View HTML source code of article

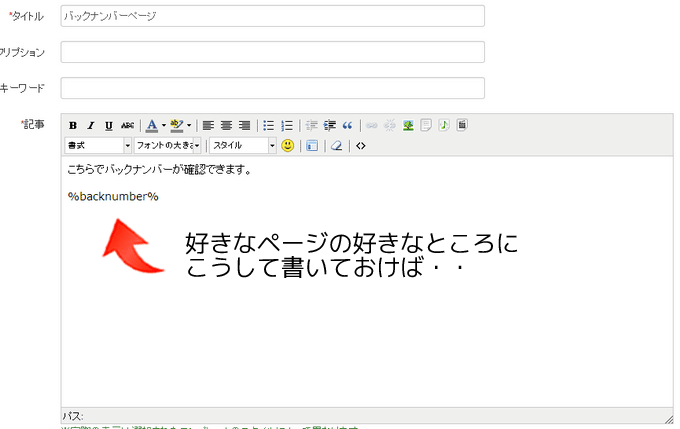(361, 146)
